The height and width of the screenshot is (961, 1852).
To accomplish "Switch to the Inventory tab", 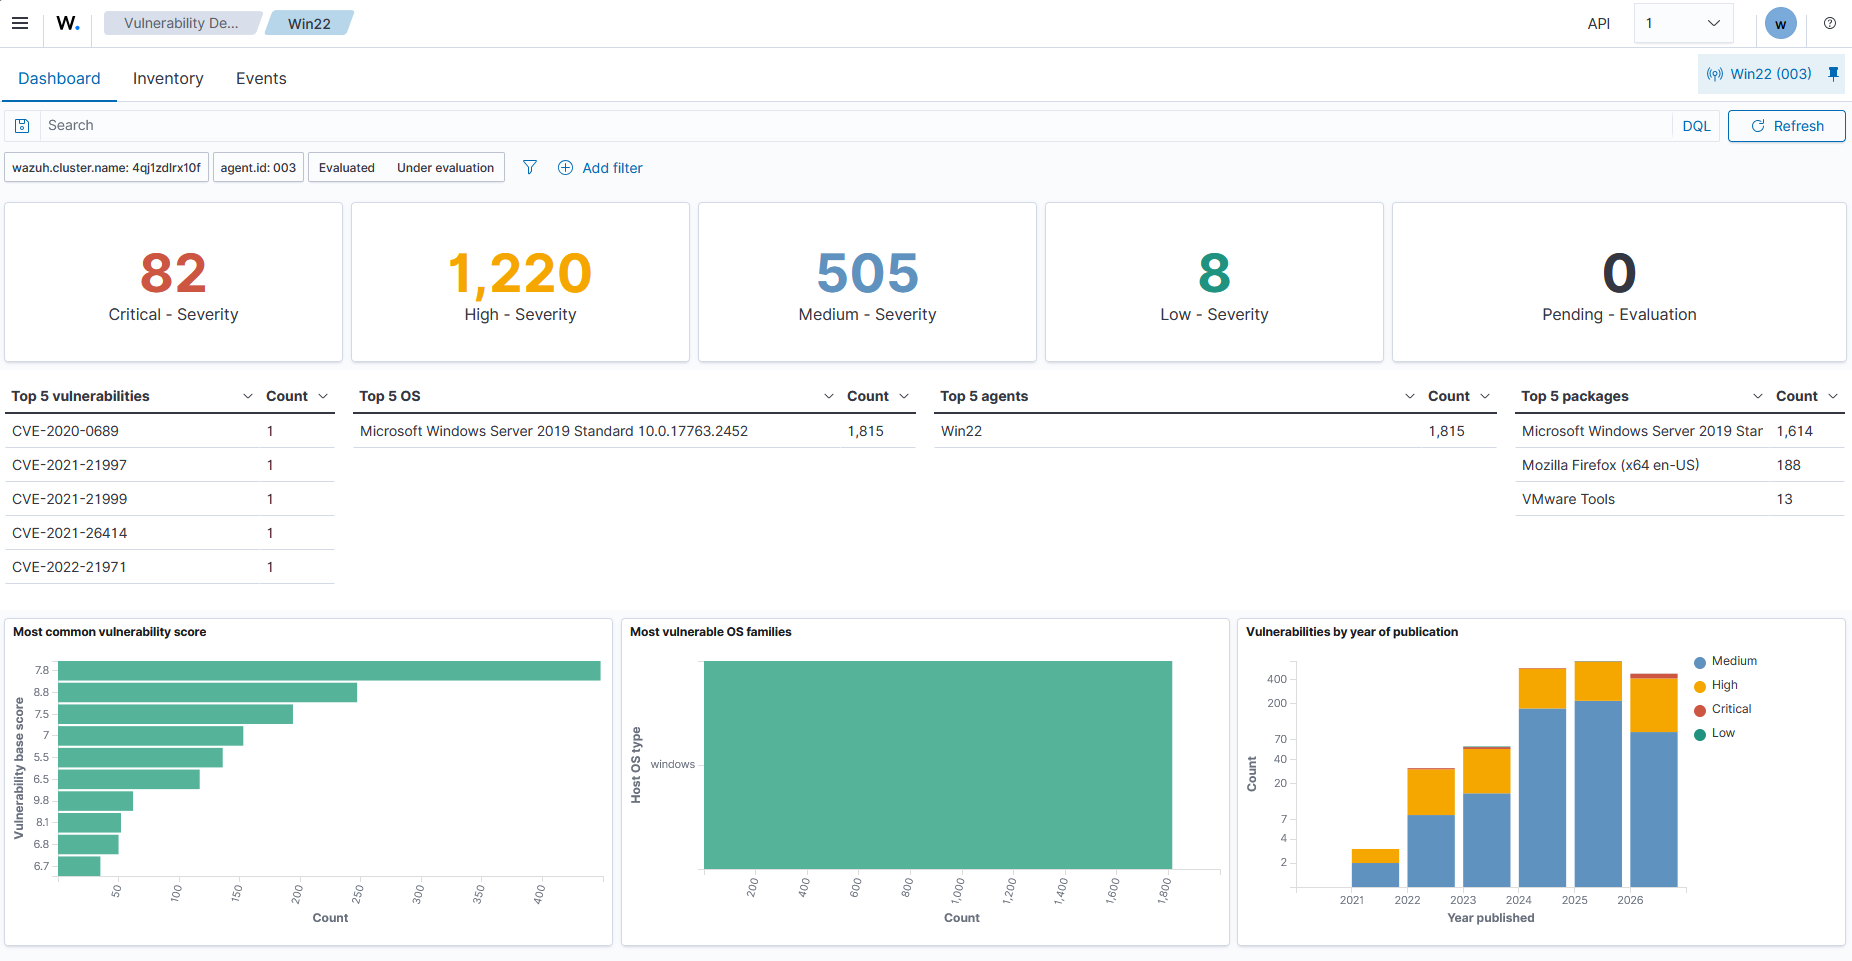I will pyautogui.click(x=168, y=78).
